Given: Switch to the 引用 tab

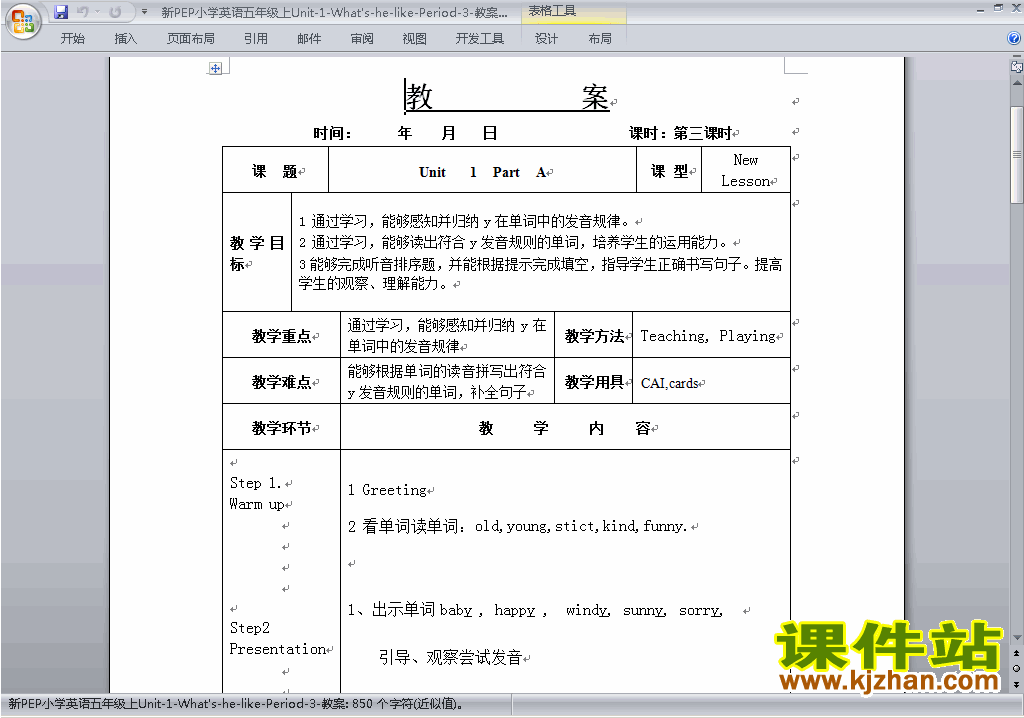Looking at the screenshot, I should pos(256,39).
